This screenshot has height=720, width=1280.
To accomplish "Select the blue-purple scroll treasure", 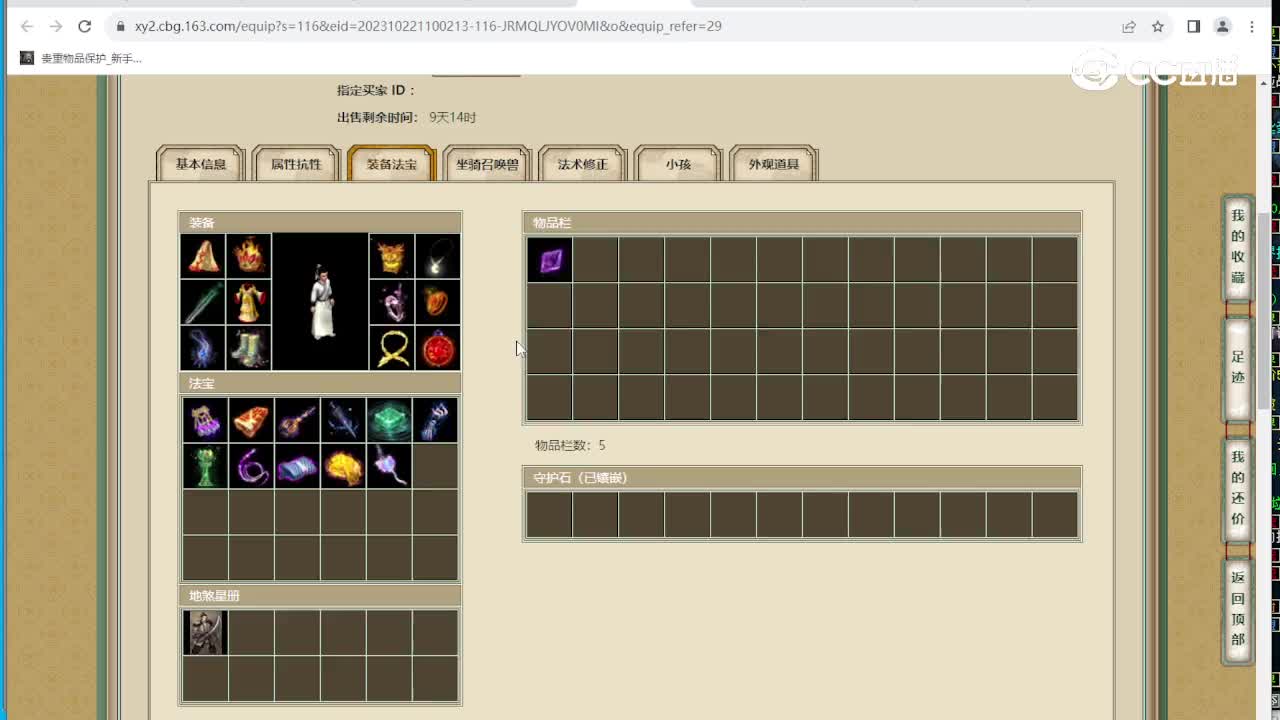I will (297, 466).
